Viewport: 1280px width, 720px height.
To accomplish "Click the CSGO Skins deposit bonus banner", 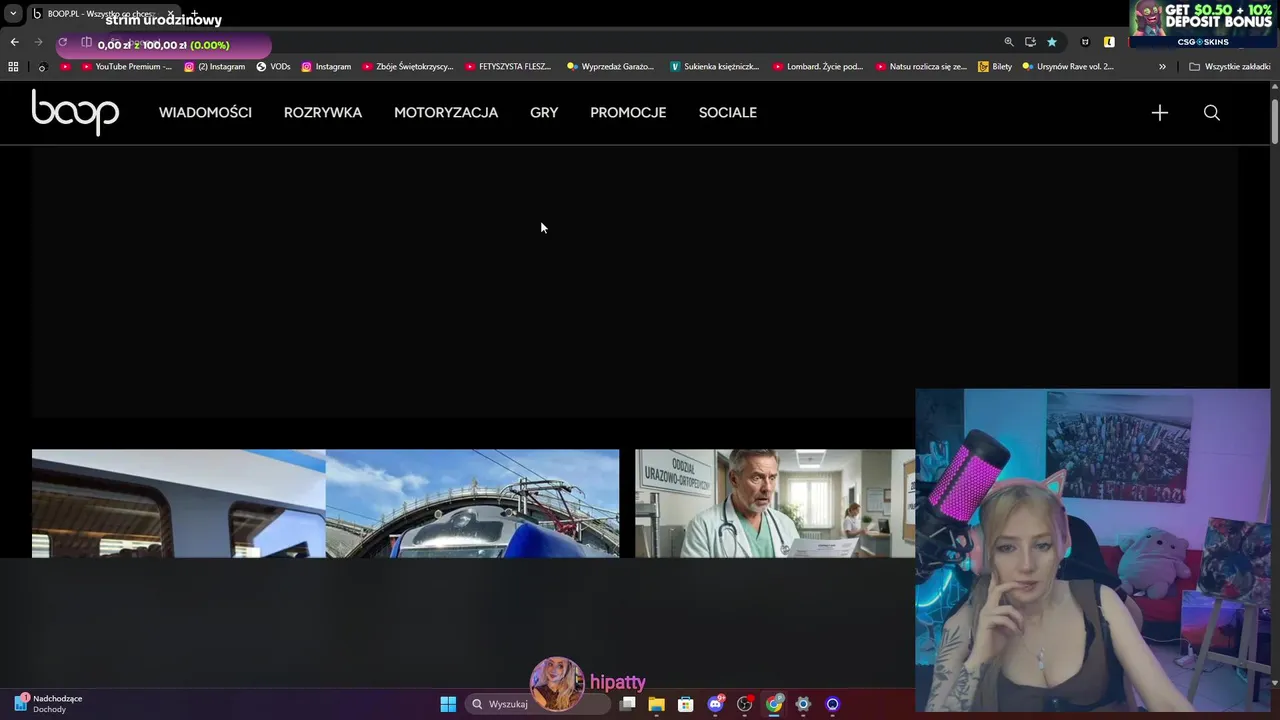I will (1201, 24).
